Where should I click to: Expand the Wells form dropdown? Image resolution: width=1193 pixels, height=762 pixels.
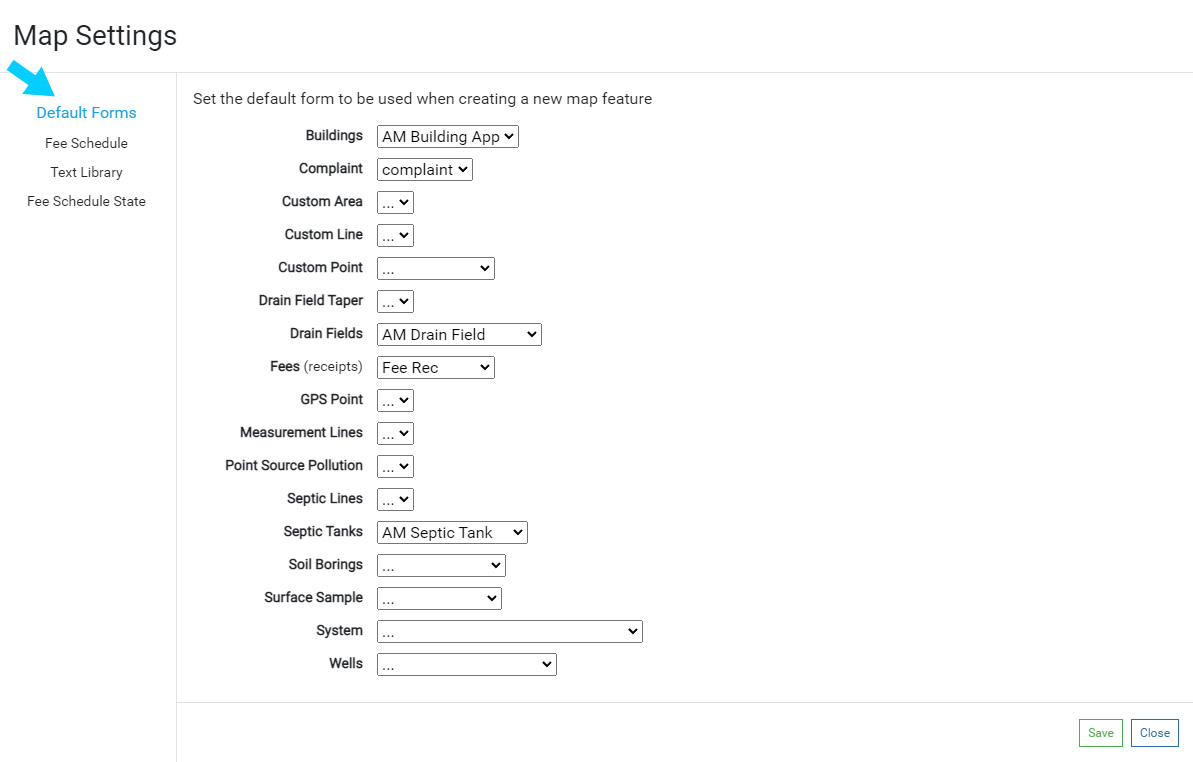[x=466, y=665]
